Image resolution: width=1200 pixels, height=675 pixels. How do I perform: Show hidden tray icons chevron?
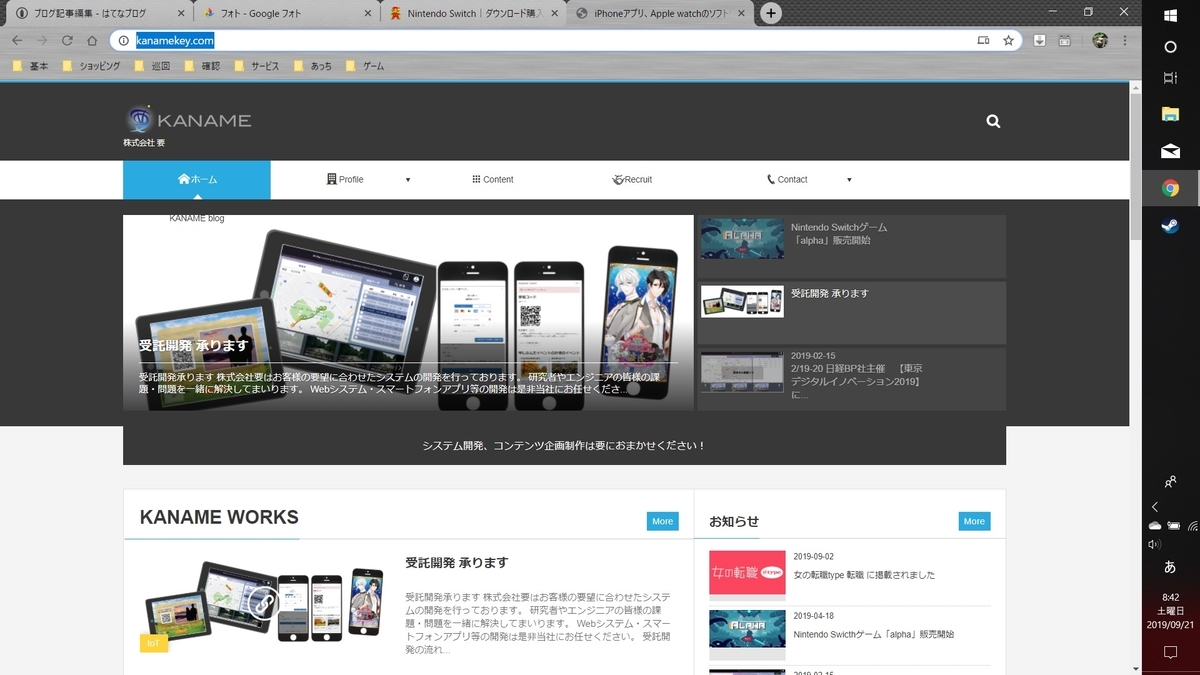1155,507
